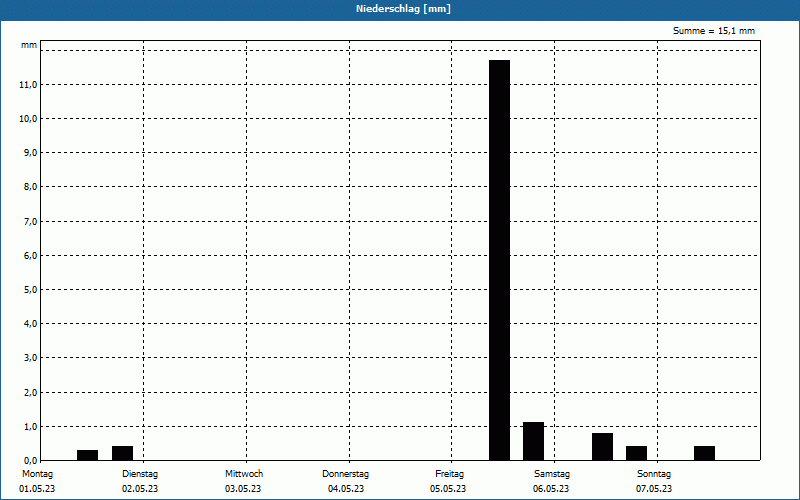Click the second Montag bar near Dienstag
800x500 pixels.
click(122, 453)
